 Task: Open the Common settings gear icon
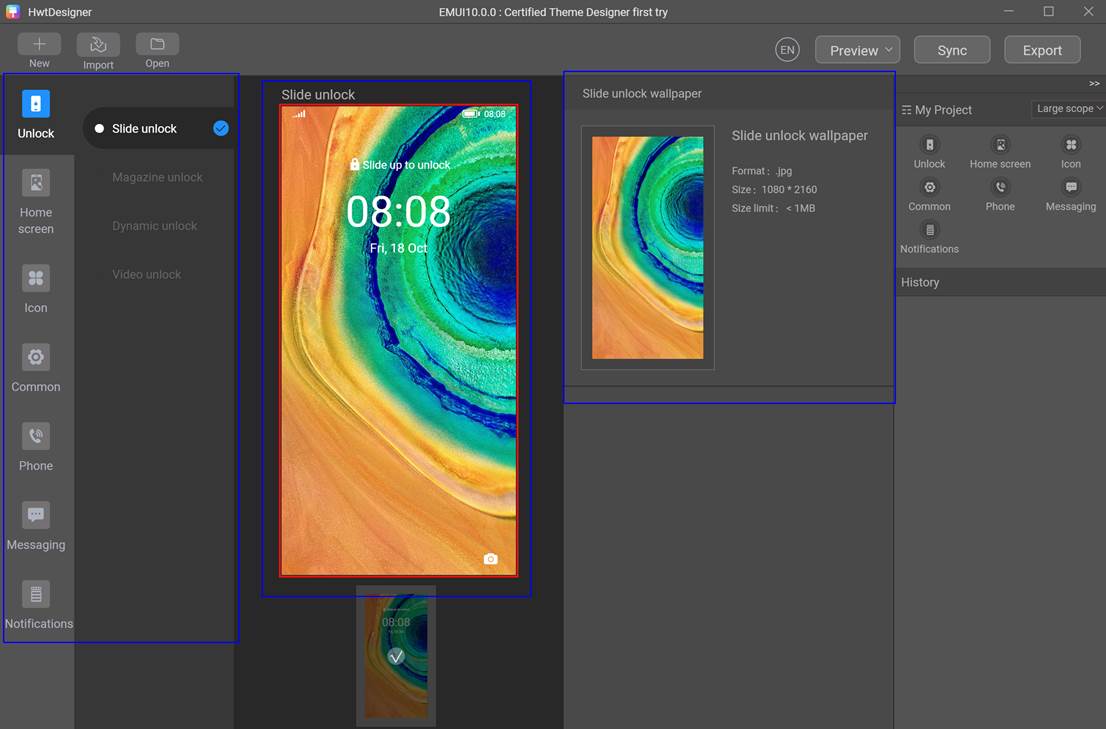pos(36,358)
